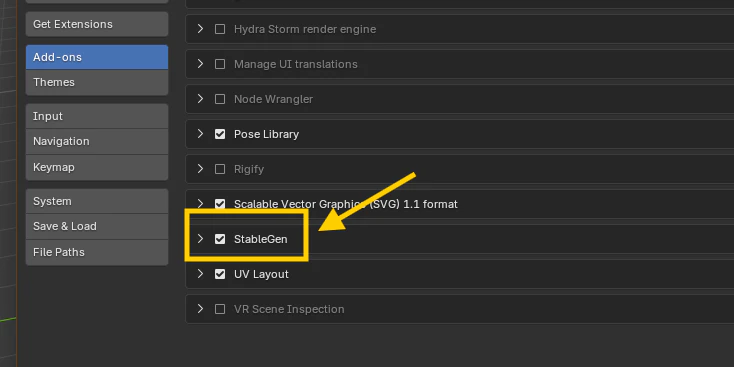This screenshot has width=734, height=367.
Task: Go to Navigation preferences
Action: click(x=97, y=141)
